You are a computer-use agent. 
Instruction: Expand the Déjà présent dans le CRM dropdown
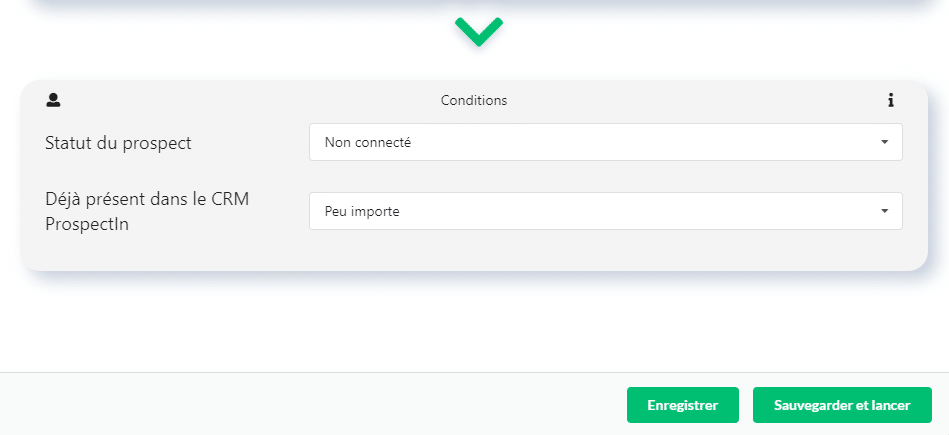pos(605,211)
